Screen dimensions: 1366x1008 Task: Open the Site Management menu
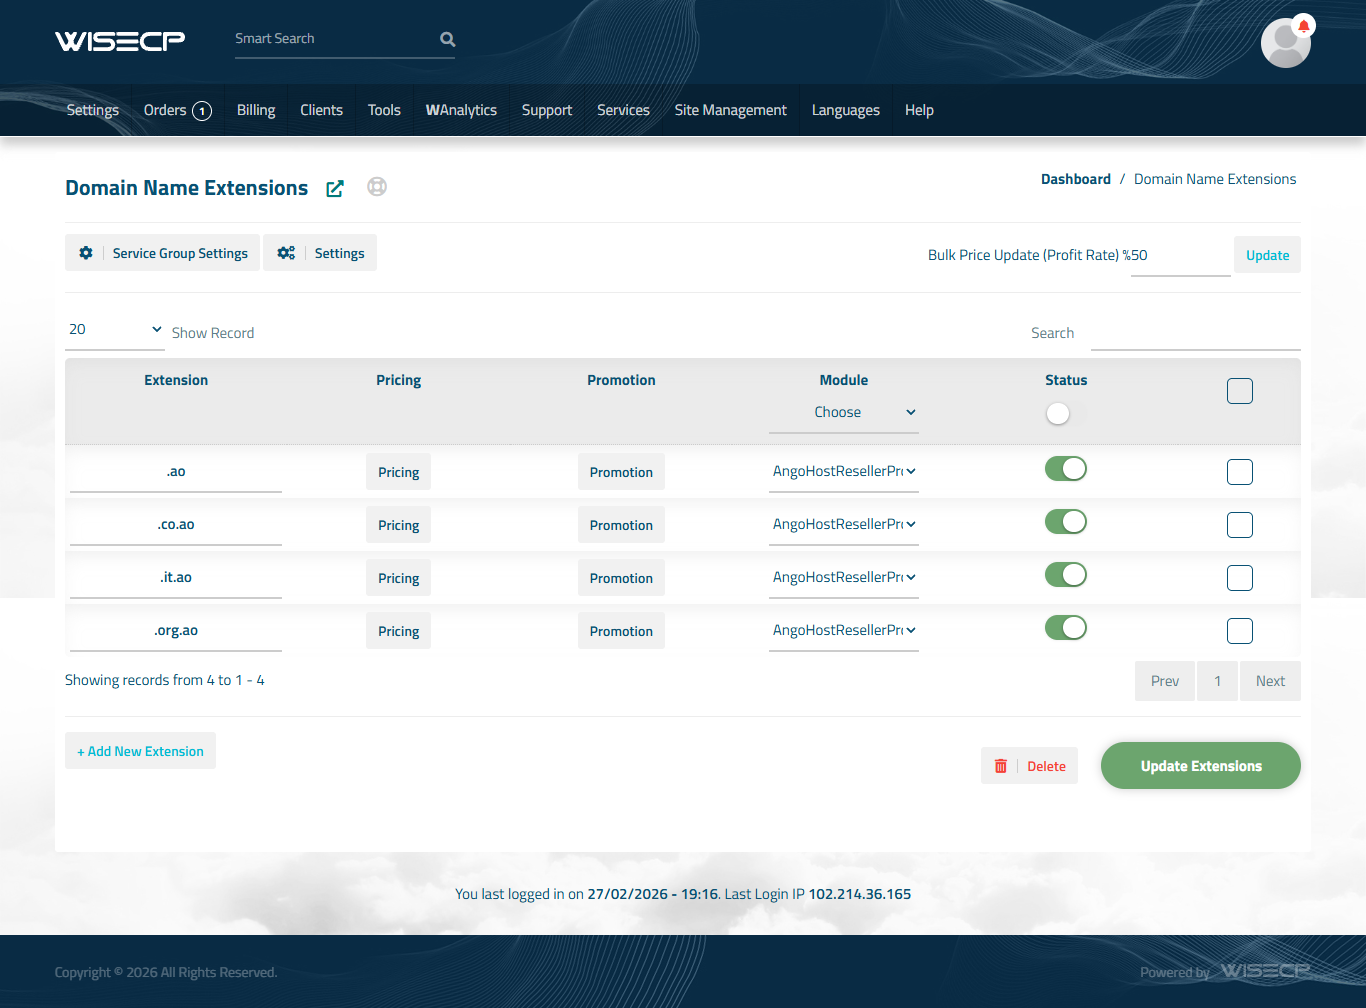[x=730, y=110]
